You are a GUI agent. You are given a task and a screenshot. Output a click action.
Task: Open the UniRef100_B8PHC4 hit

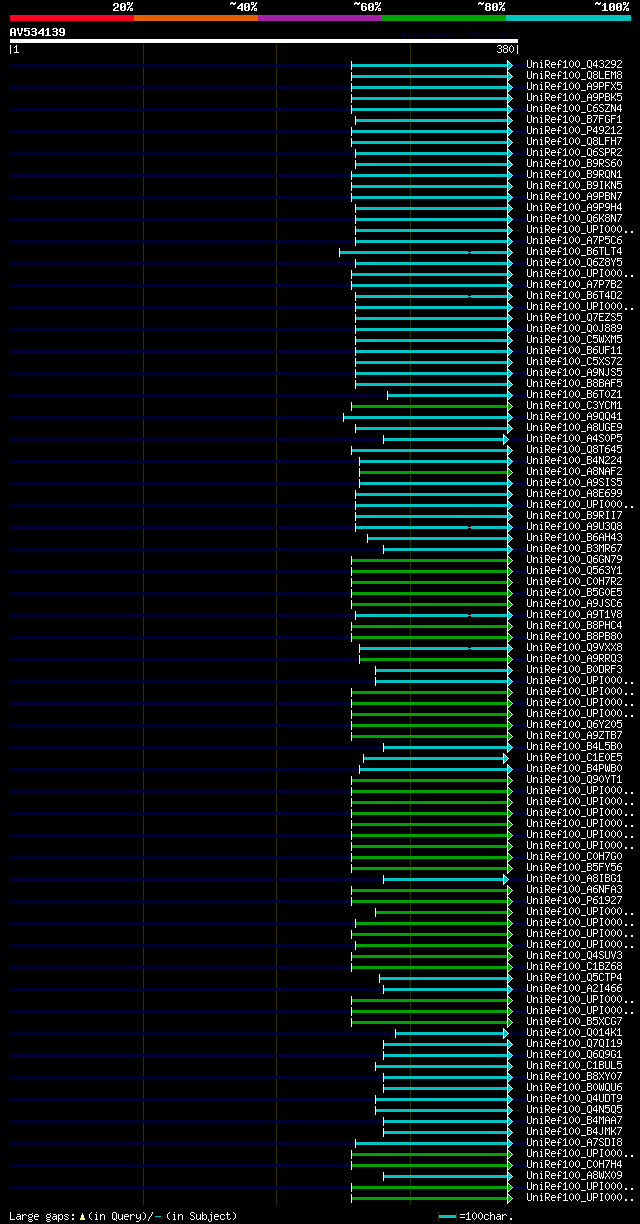pyautogui.click(x=574, y=625)
